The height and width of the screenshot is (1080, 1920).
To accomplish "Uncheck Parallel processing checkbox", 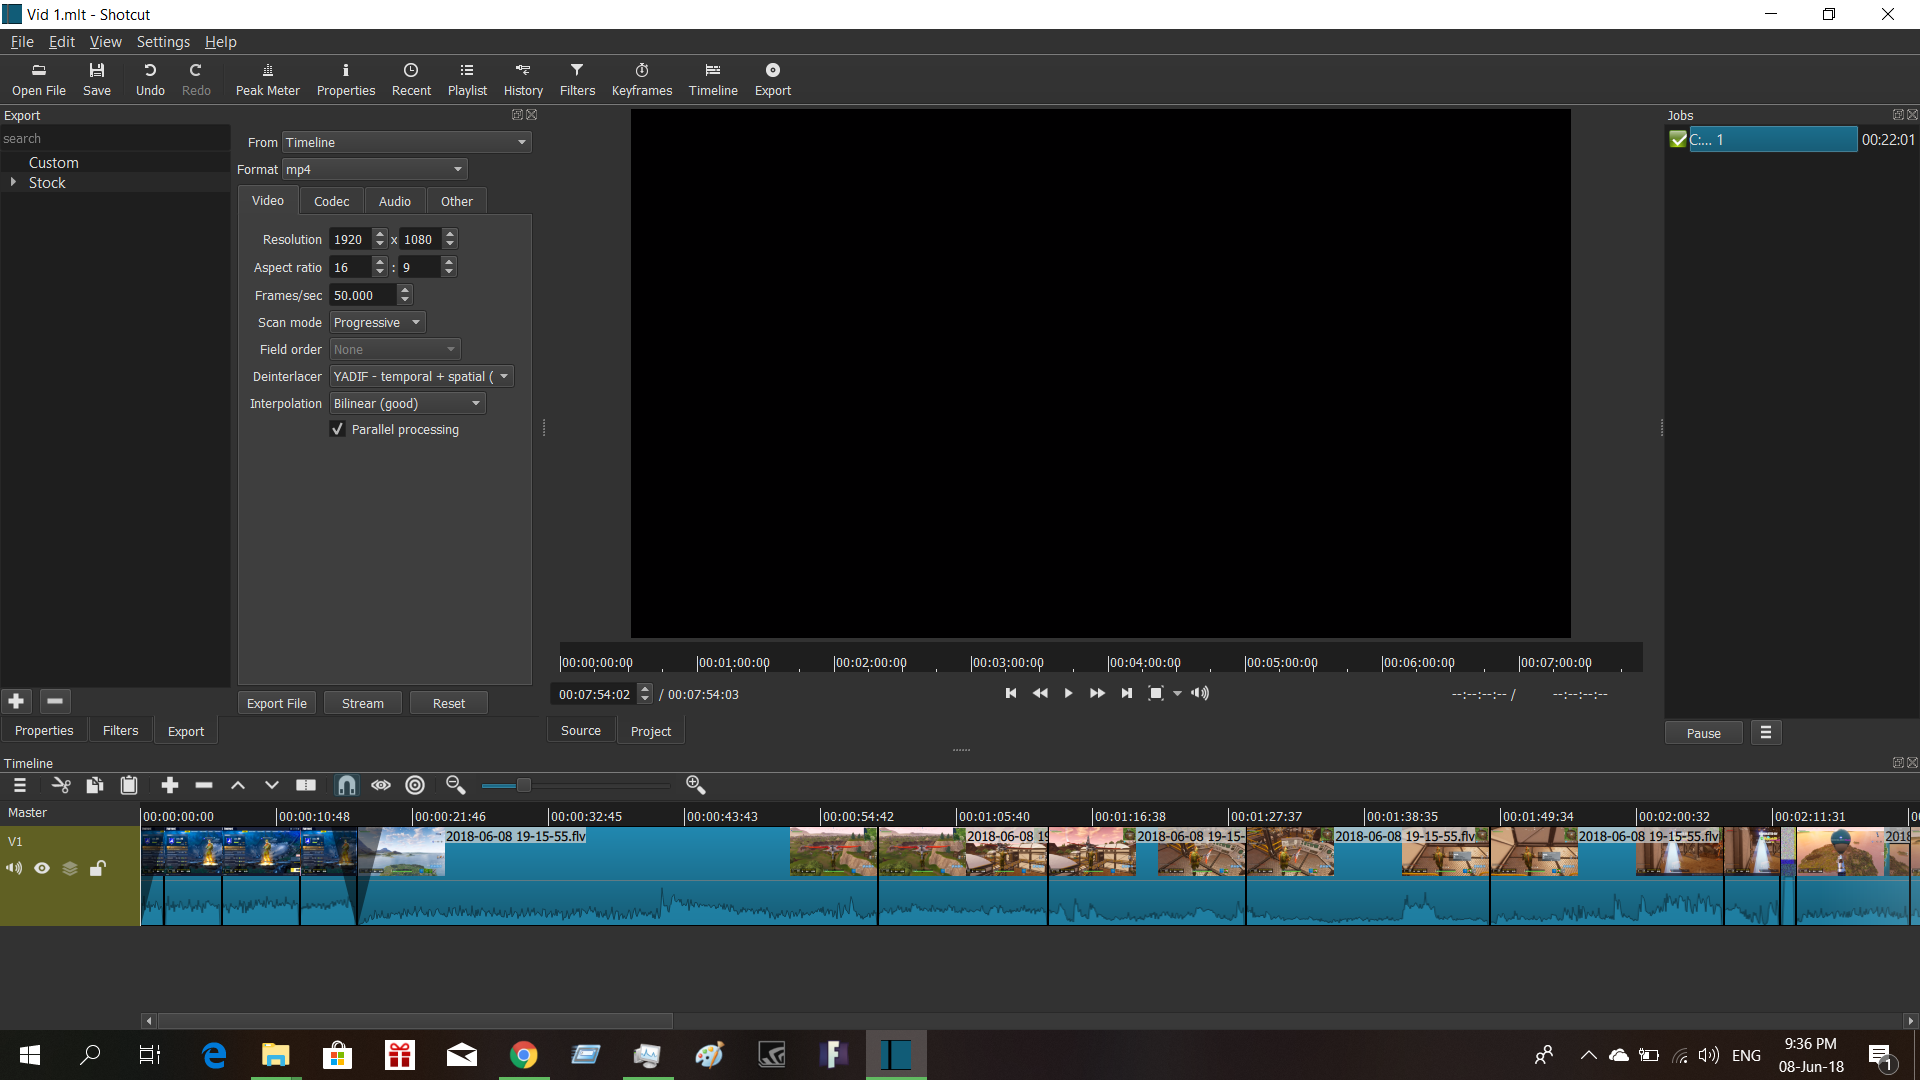I will pyautogui.click(x=338, y=429).
